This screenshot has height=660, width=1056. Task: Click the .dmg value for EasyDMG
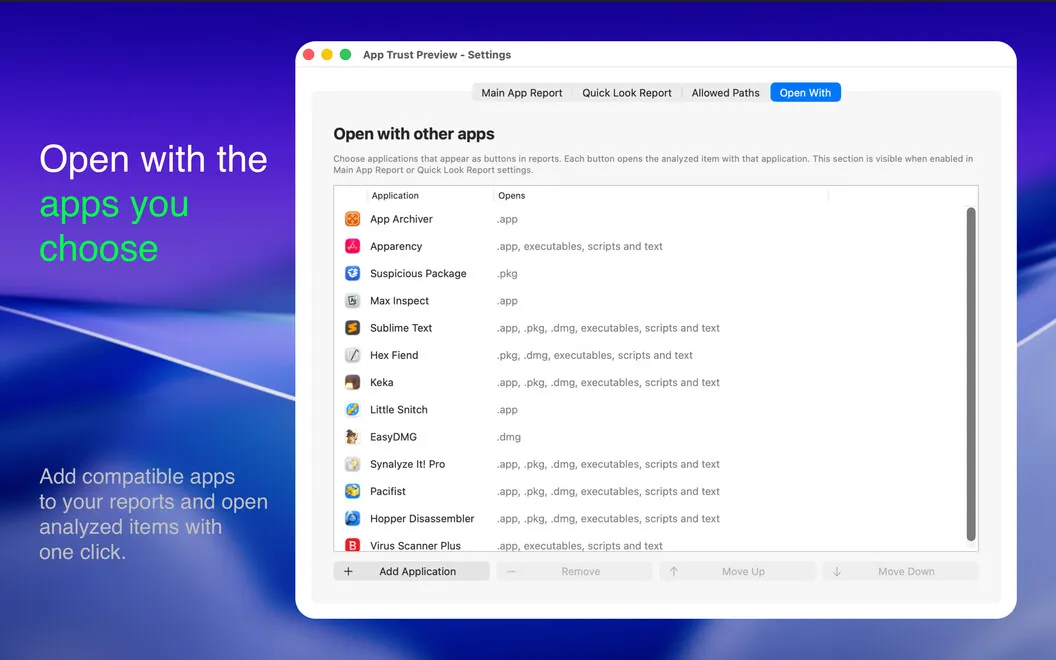tap(509, 437)
